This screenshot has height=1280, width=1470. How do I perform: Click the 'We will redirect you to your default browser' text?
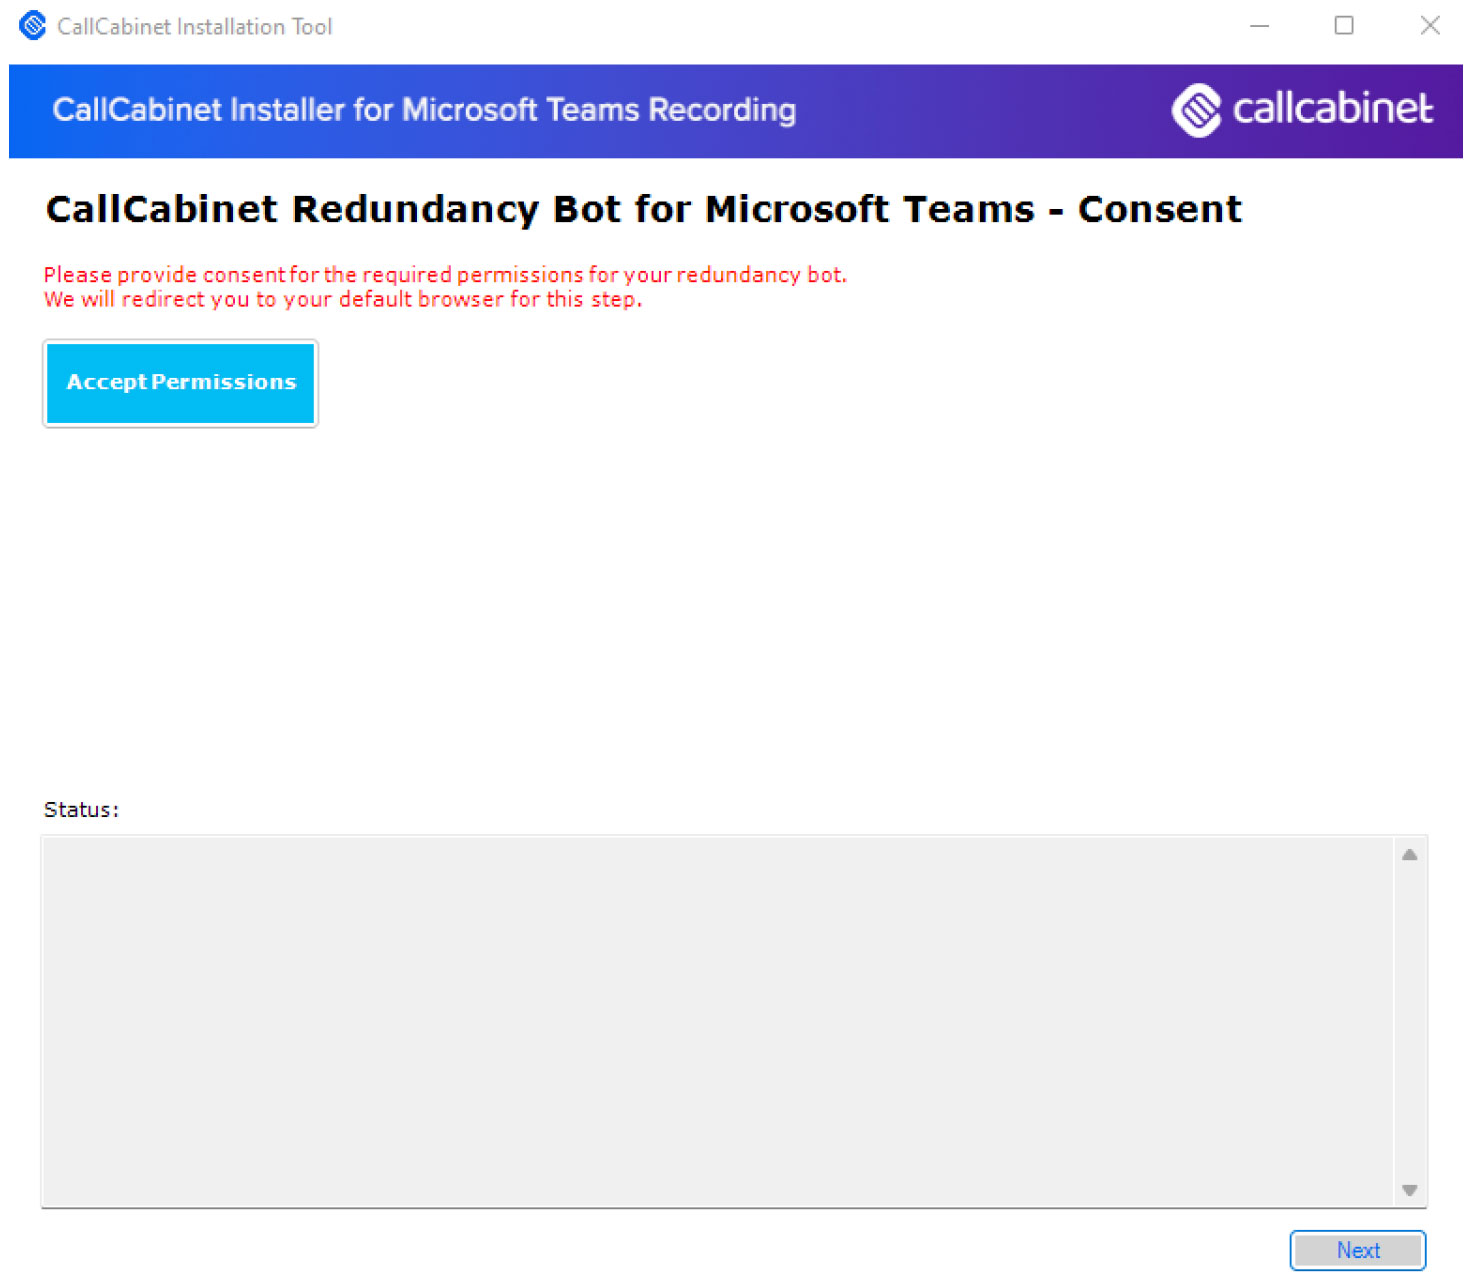coord(343,300)
